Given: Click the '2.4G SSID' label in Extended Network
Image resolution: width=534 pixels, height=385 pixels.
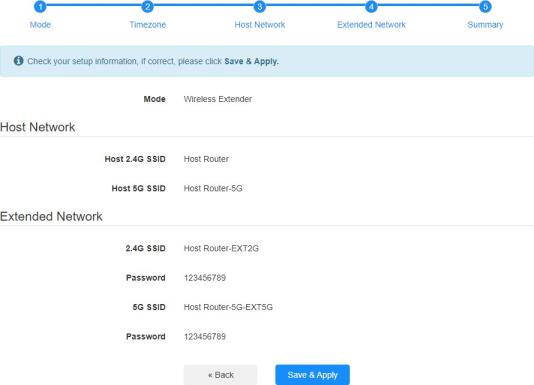Looking at the screenshot, I should 146,248.
